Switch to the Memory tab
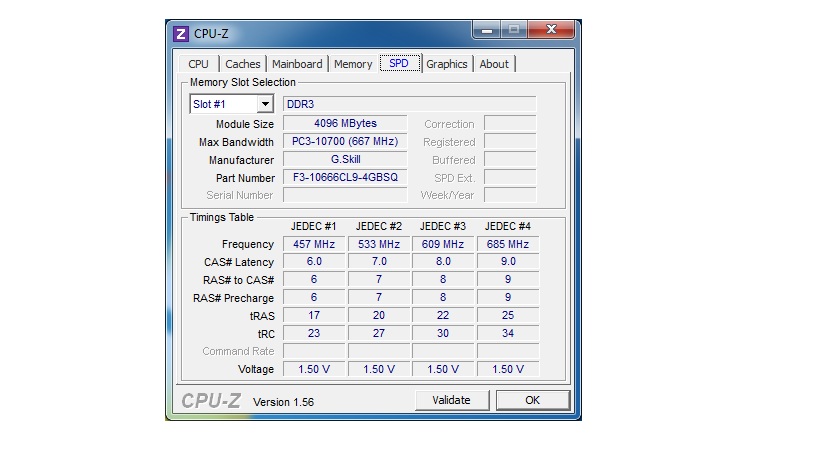The height and width of the screenshot is (460, 819). point(353,64)
